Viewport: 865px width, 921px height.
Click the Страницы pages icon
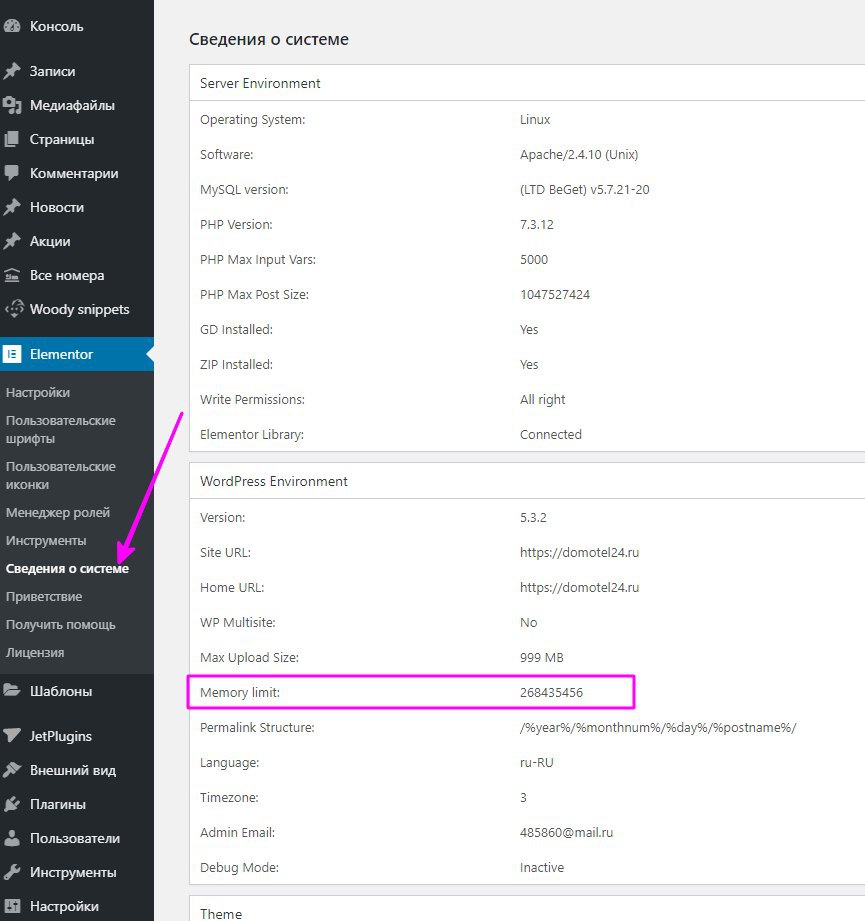click(12, 139)
